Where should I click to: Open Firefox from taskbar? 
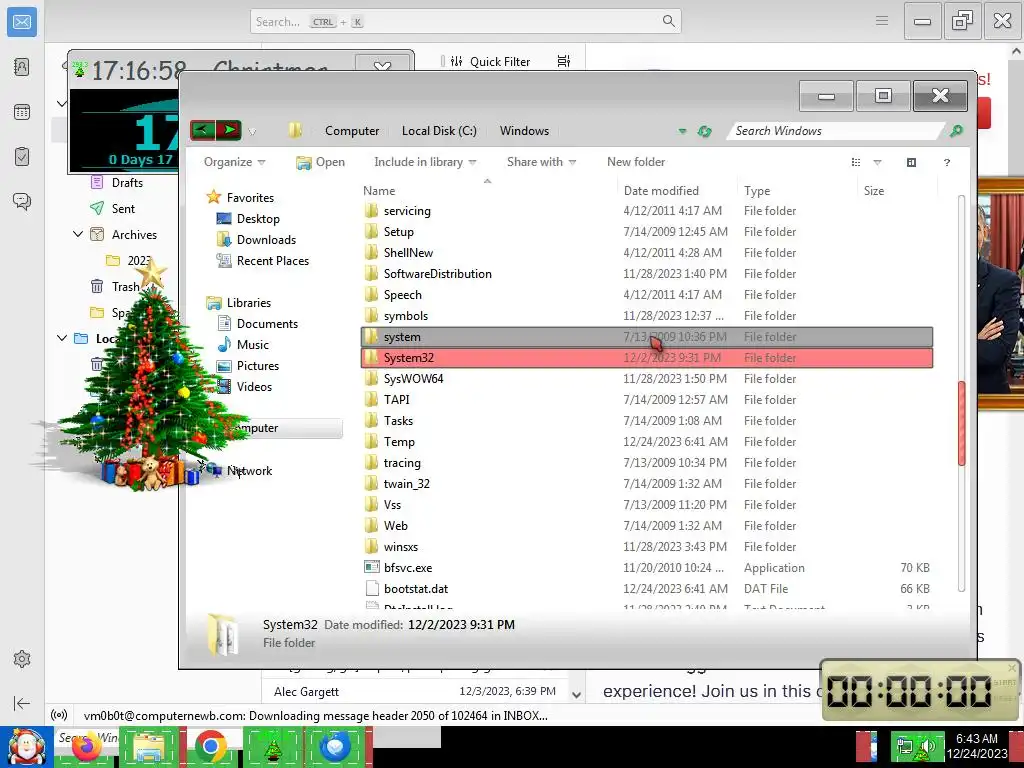tap(87, 747)
